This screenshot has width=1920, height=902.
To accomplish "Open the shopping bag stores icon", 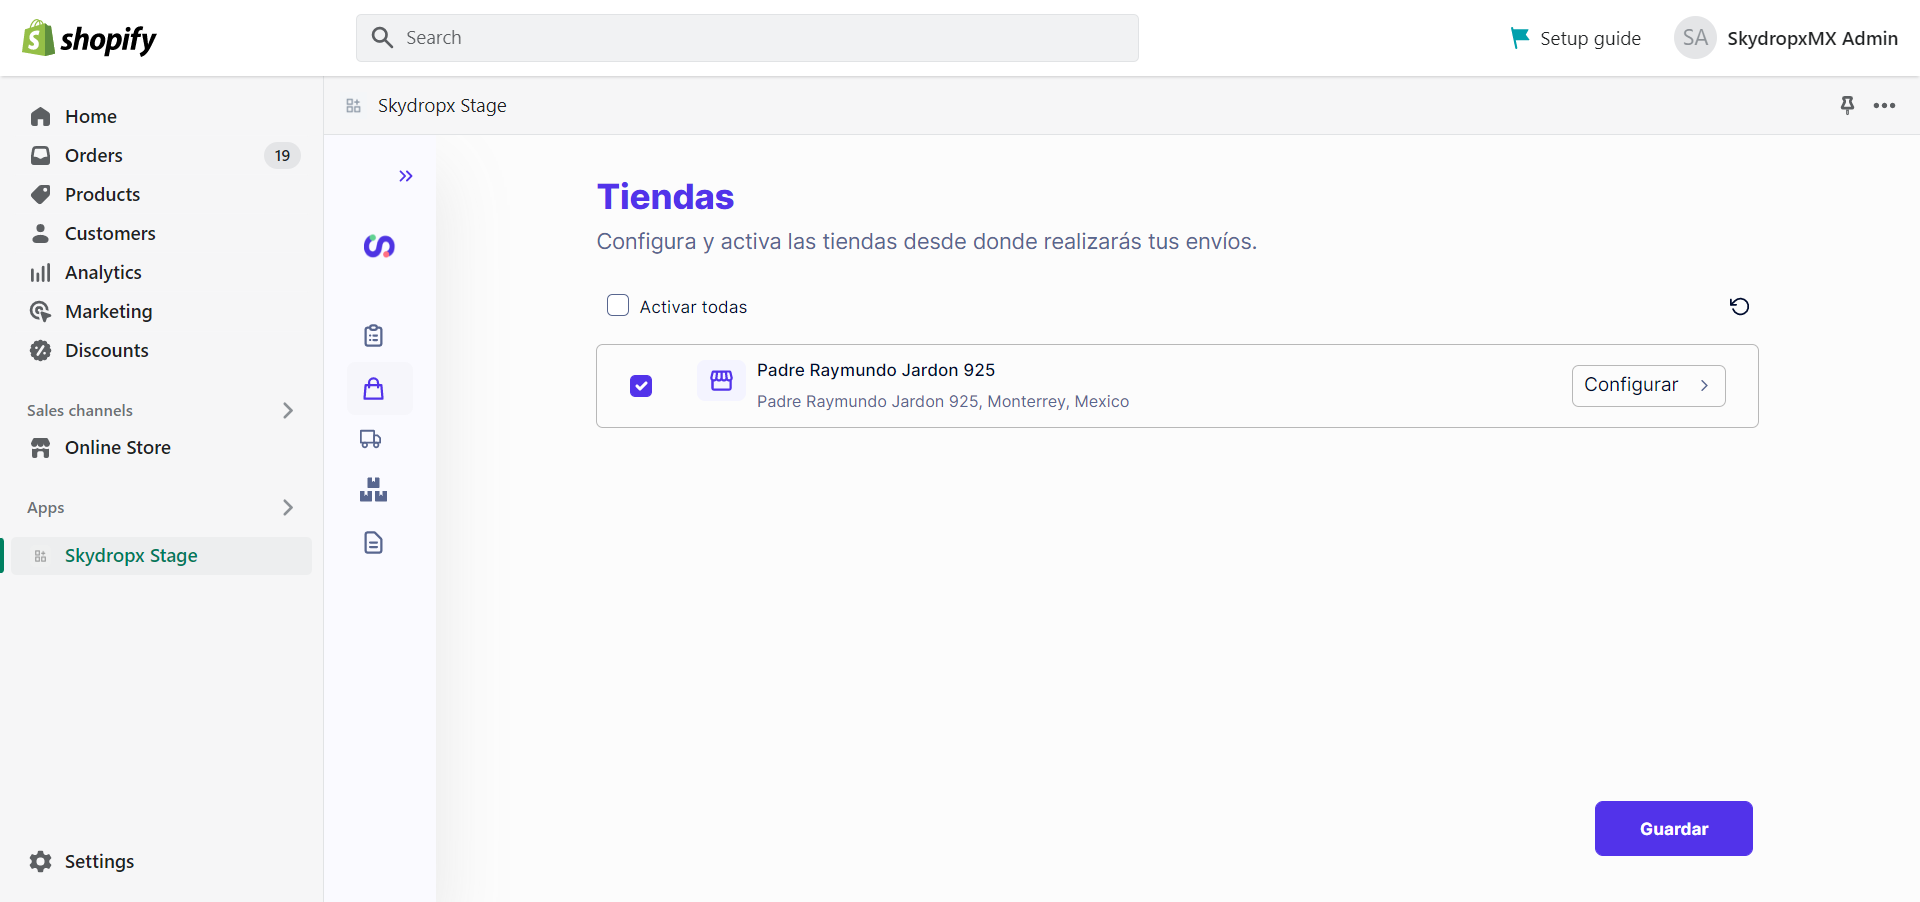I will (374, 389).
